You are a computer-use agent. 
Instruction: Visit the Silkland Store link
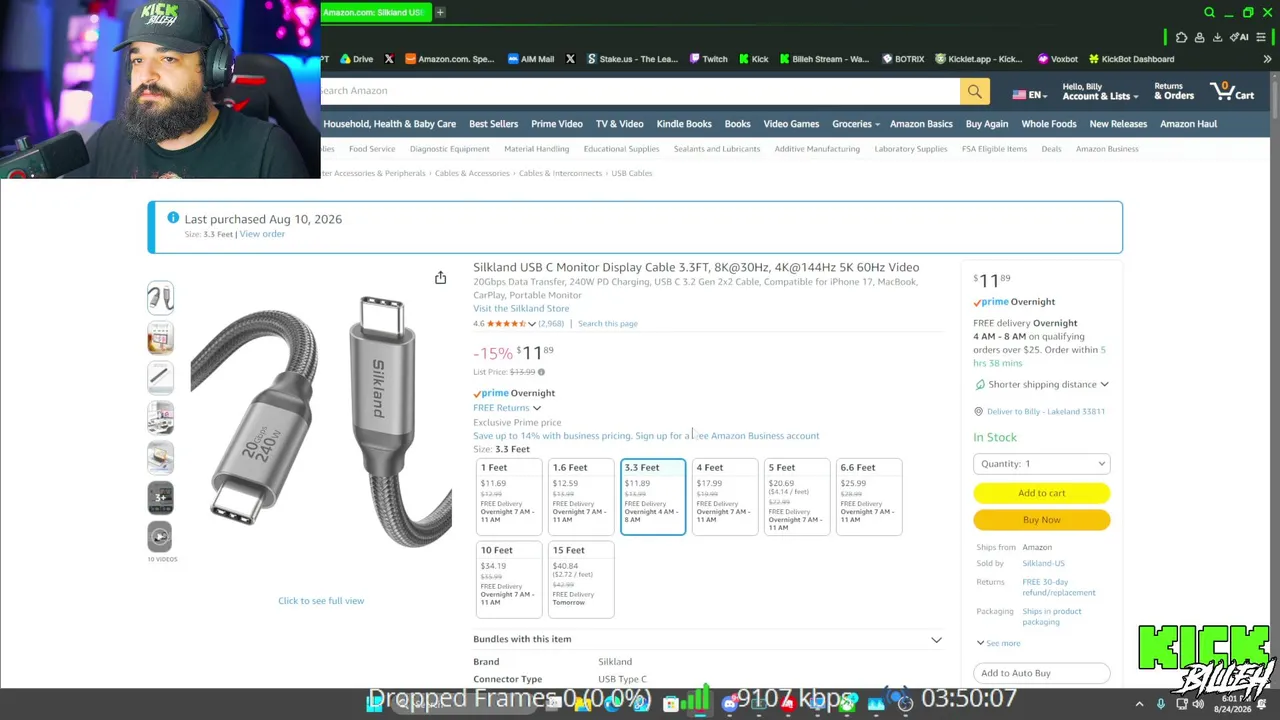click(x=521, y=308)
